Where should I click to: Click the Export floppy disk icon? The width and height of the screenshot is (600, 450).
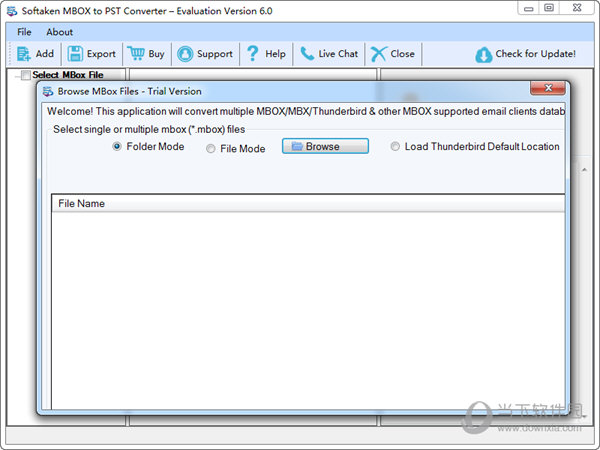(75, 54)
